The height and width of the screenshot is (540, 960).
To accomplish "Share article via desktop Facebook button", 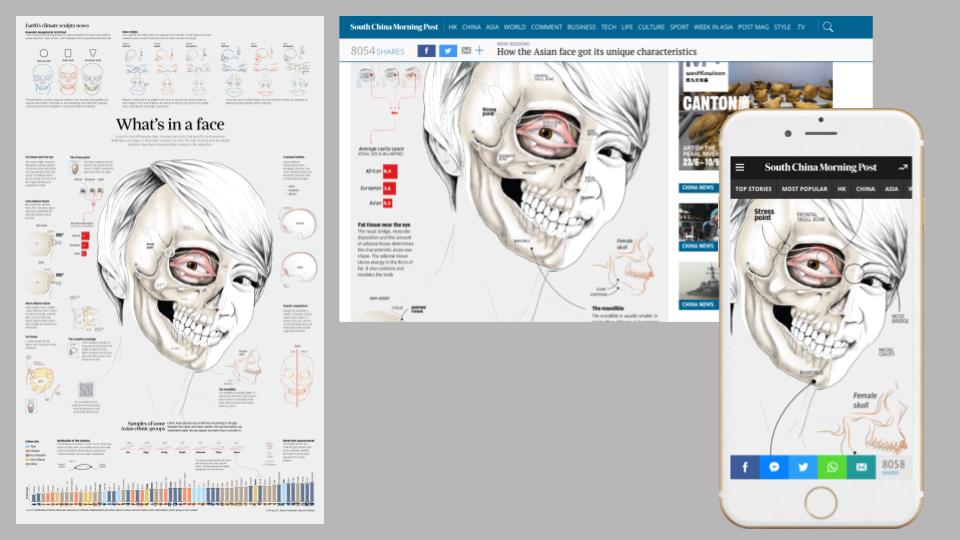I will (426, 51).
